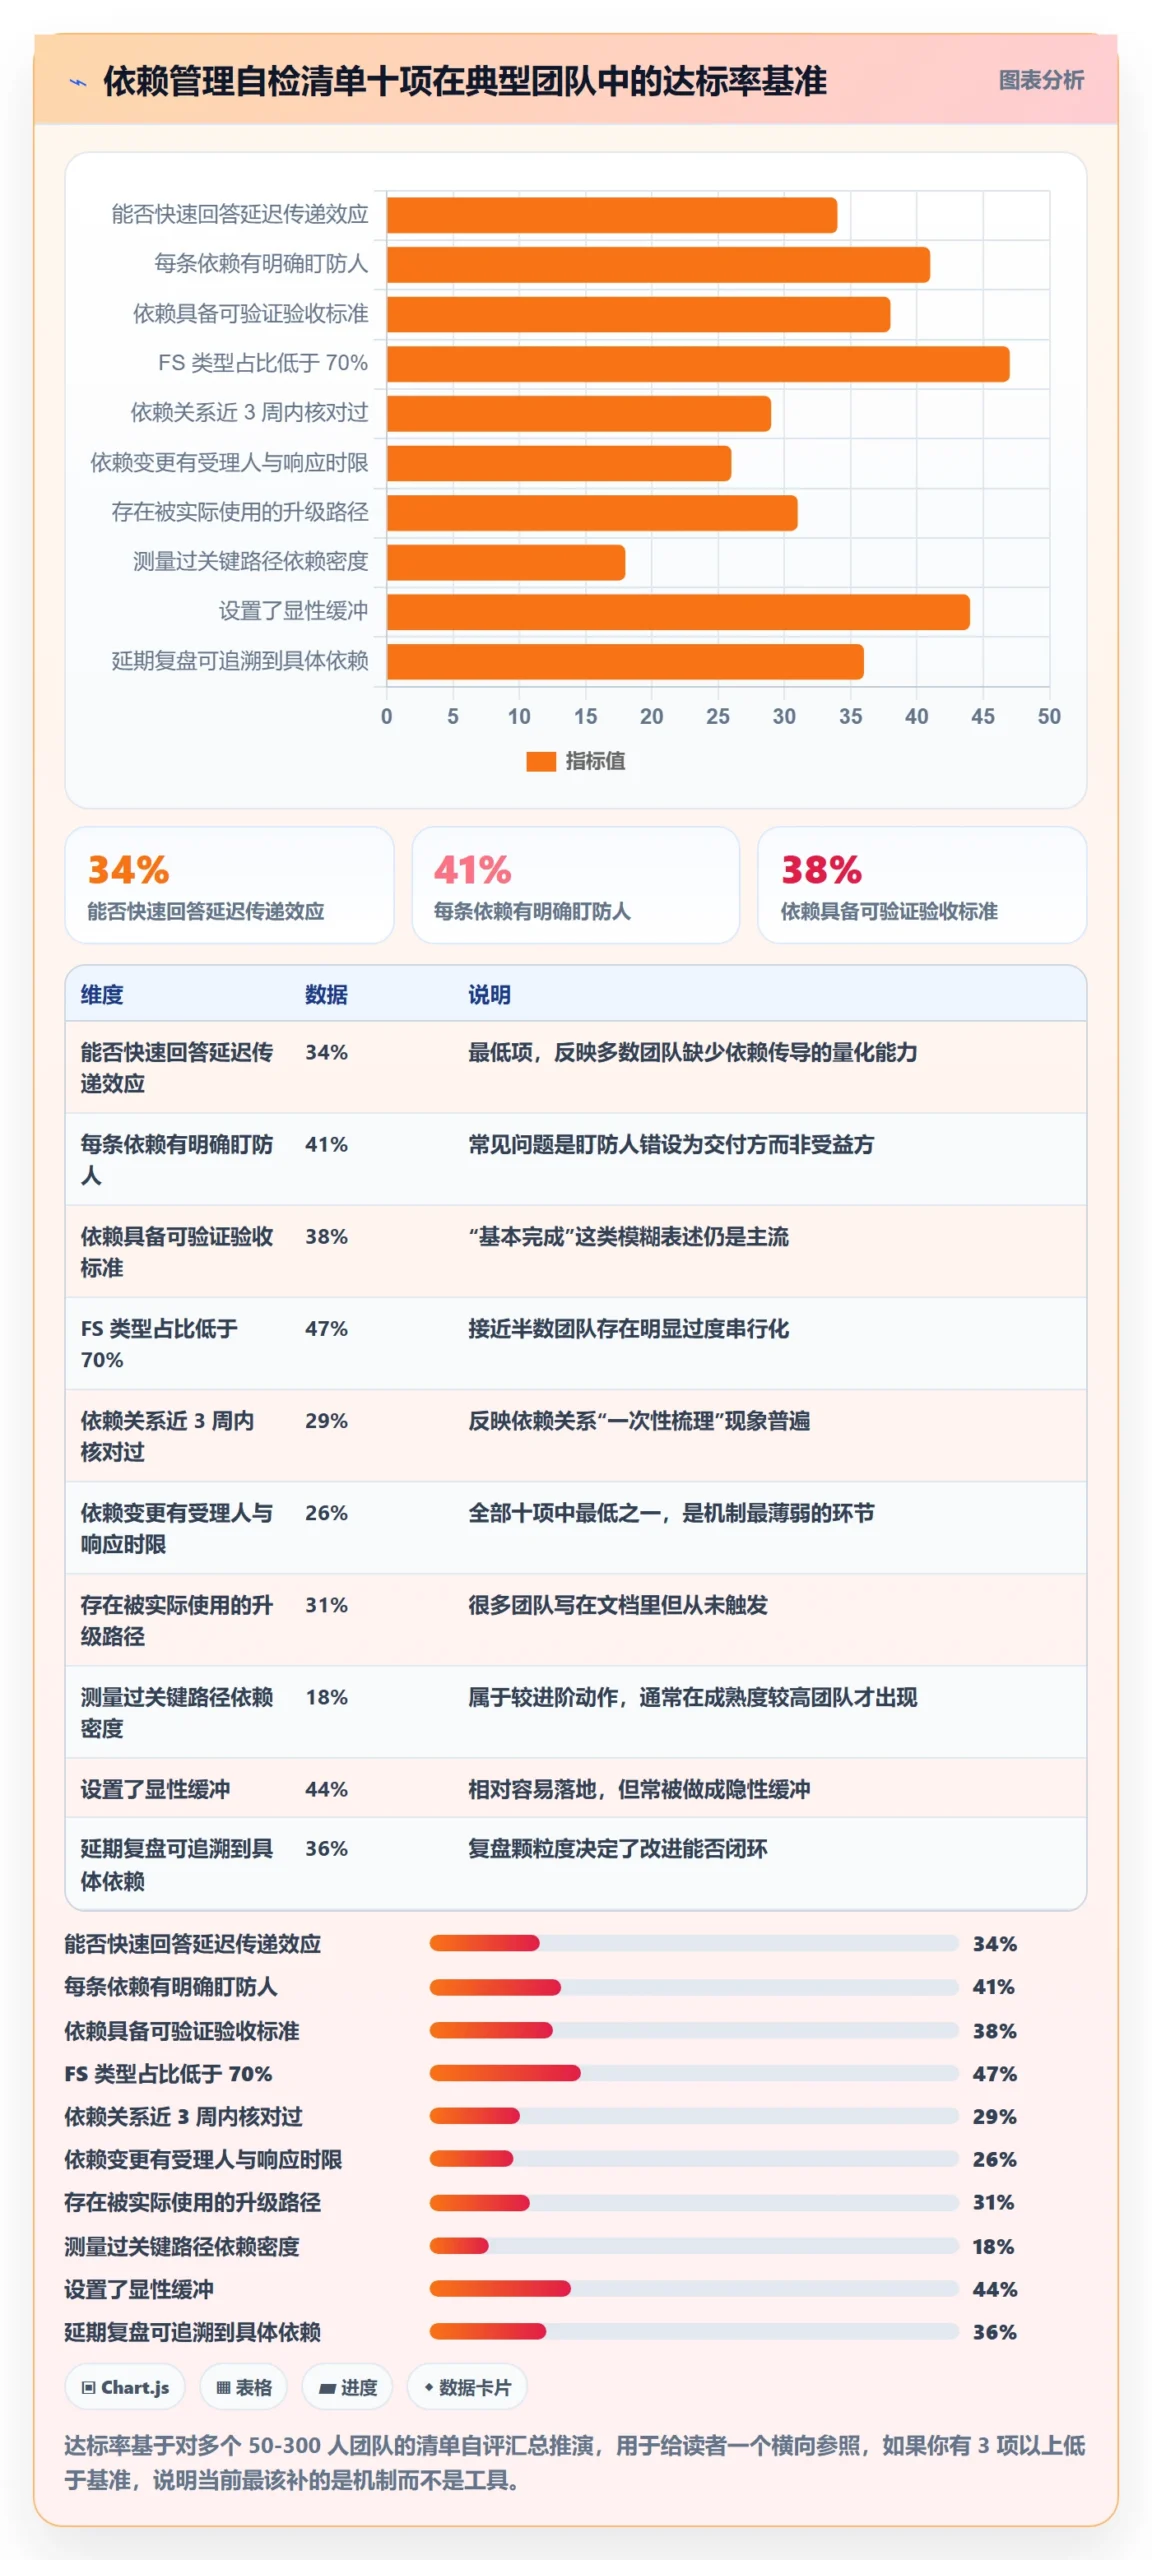Viewport: 1152px width, 2560px height.
Task: Click table cell 47%
Action: 326,1328
